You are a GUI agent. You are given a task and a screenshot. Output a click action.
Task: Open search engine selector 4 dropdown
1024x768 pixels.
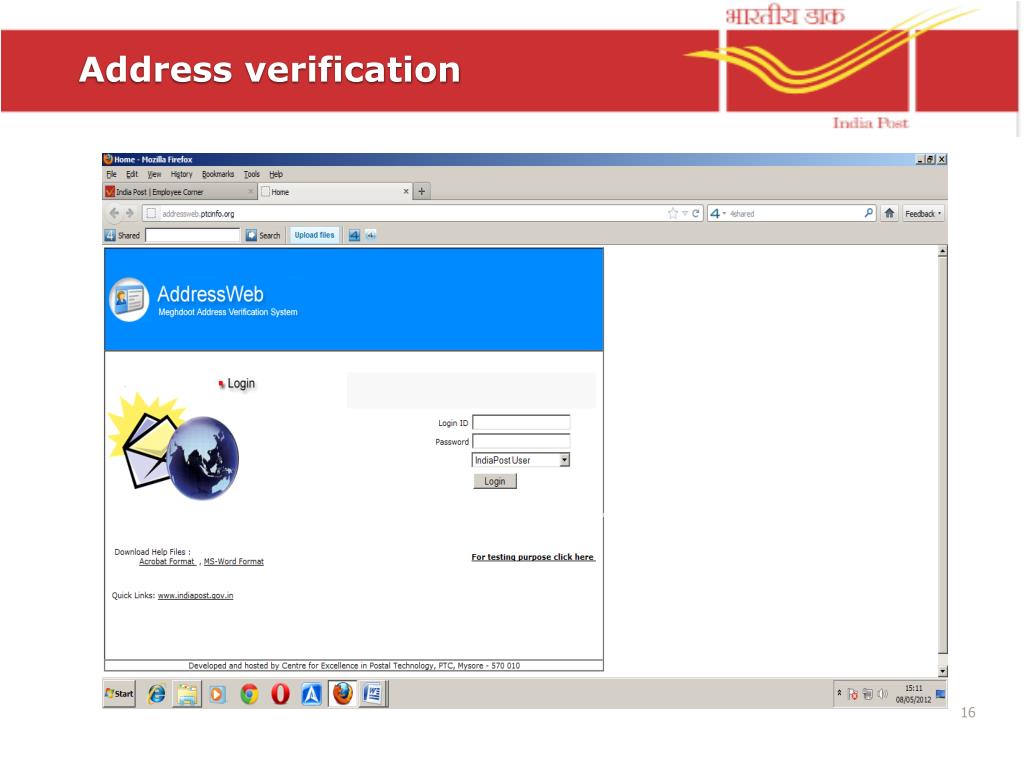[718, 214]
